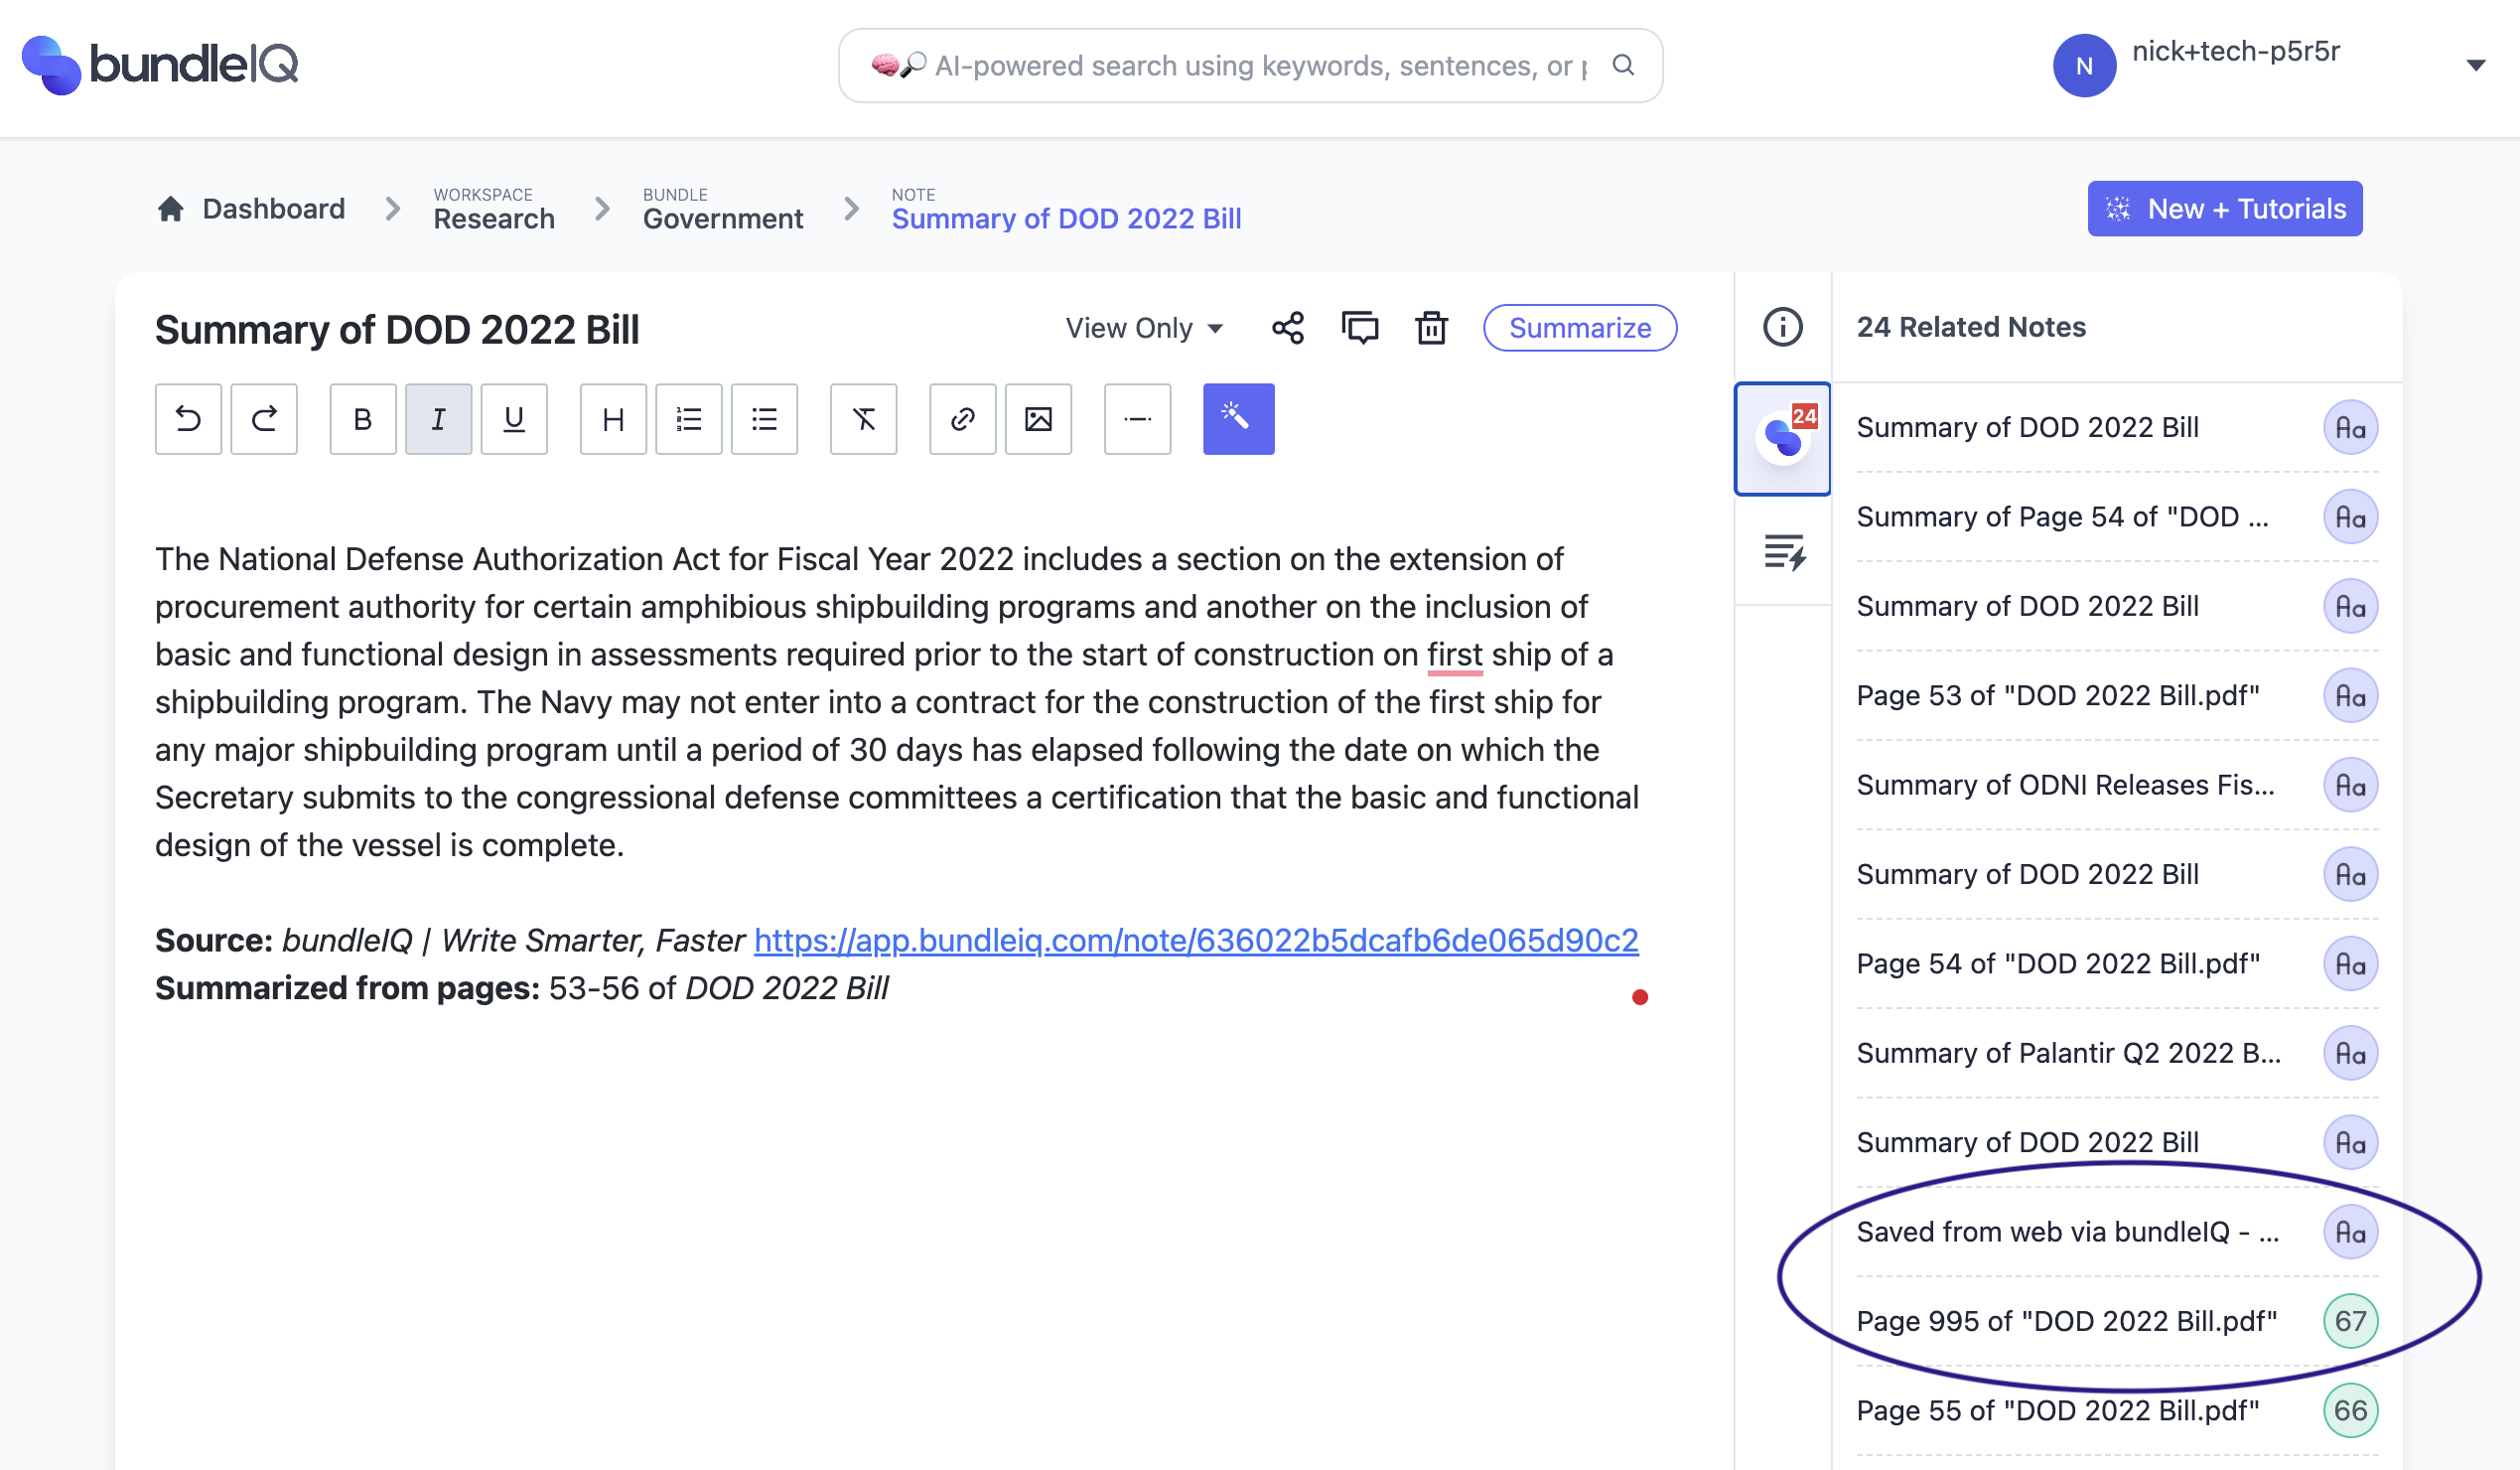Open the heading style H button
2520x1470 pixels.
tap(613, 419)
